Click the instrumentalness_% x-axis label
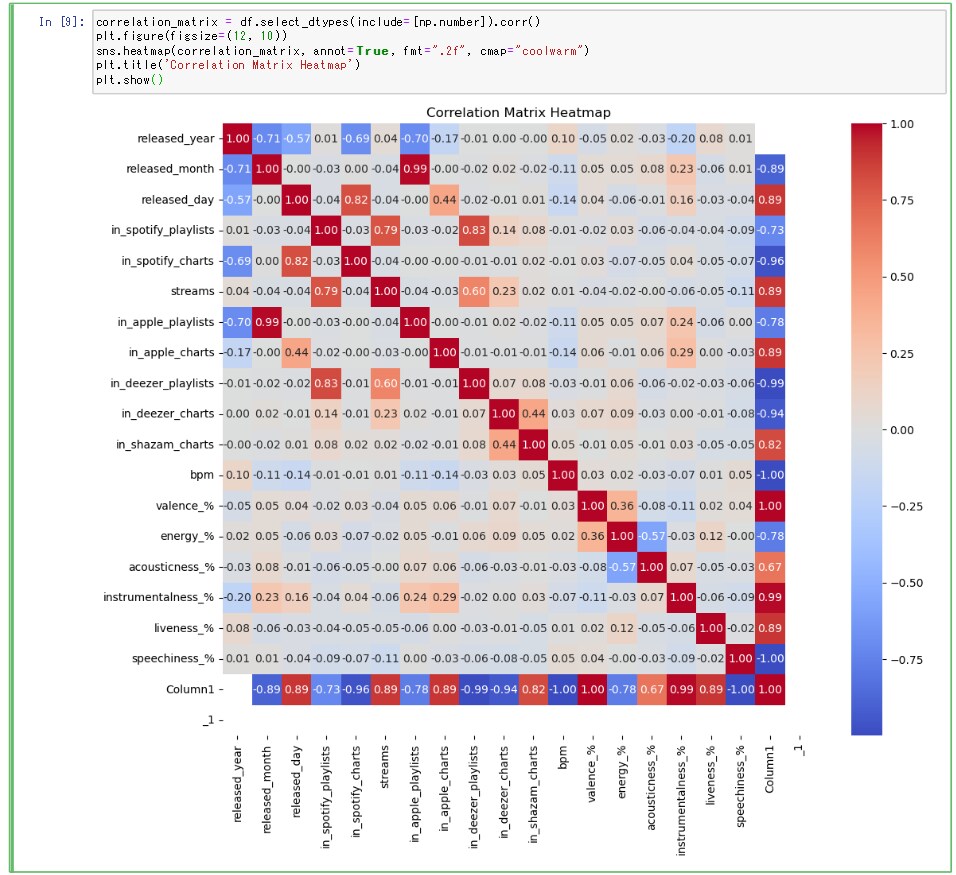The image size is (956, 875). [x=681, y=801]
